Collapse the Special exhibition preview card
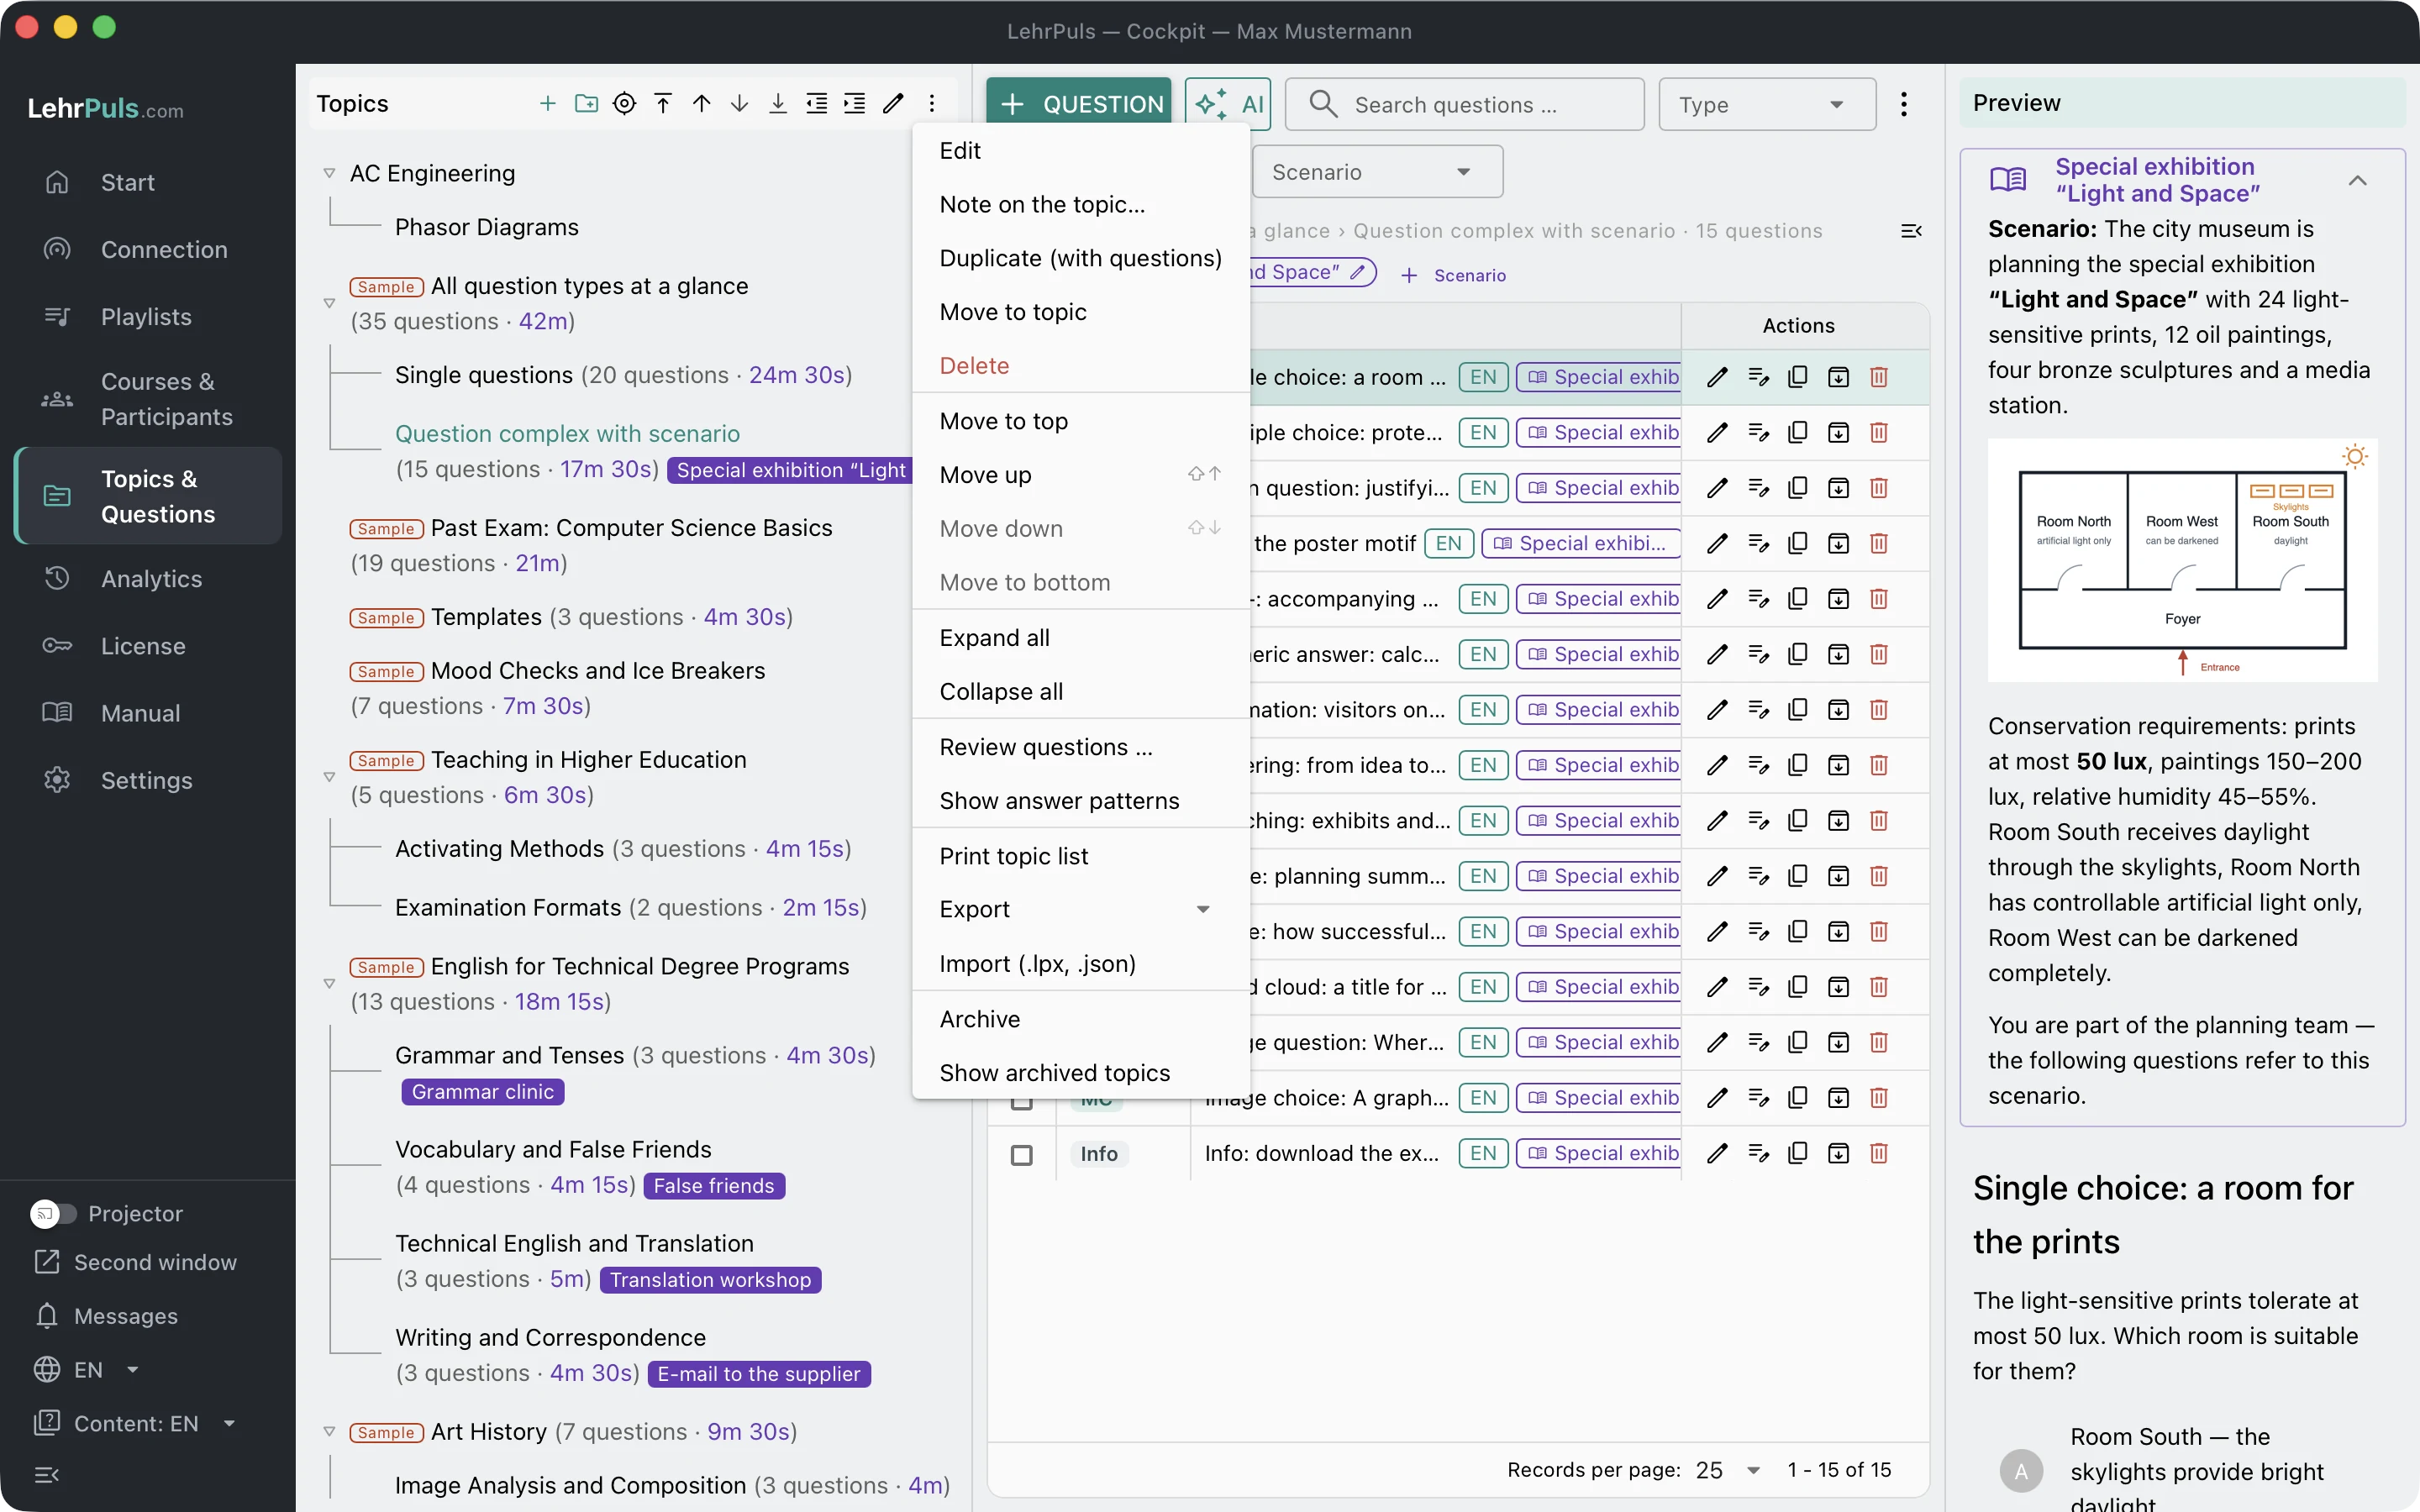This screenshot has width=2420, height=1512. [2357, 180]
